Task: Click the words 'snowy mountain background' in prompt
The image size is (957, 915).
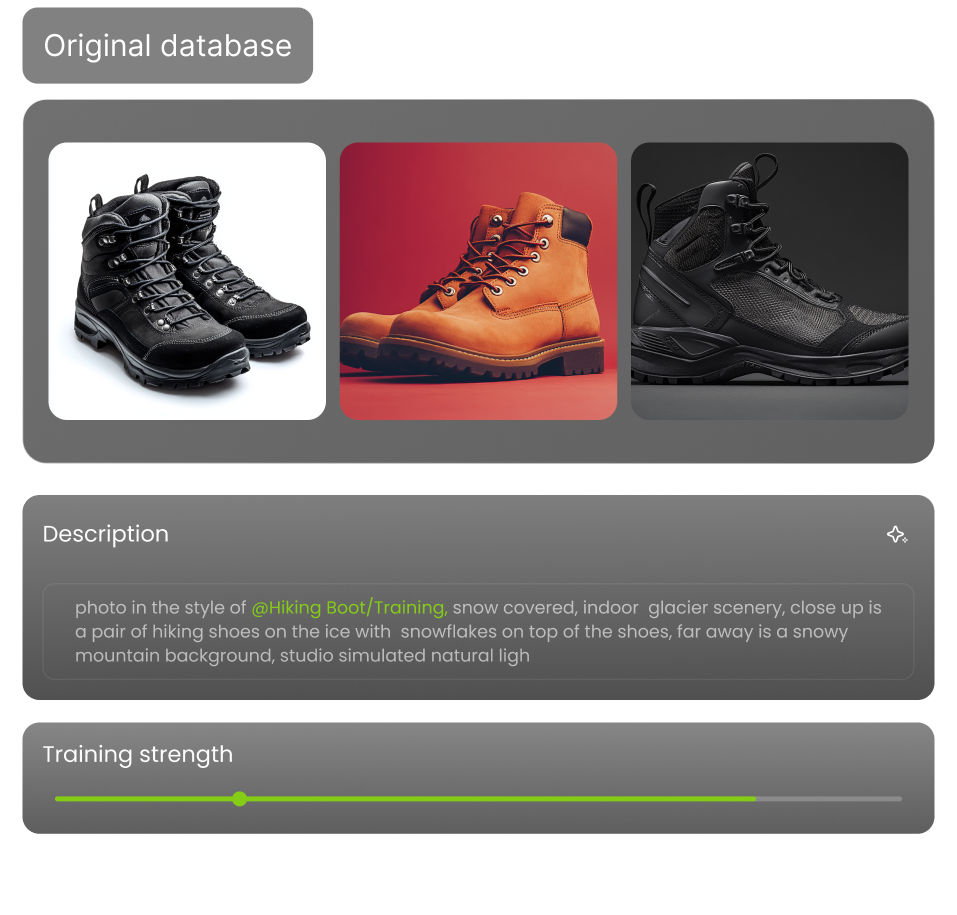Action: [x=461, y=643]
